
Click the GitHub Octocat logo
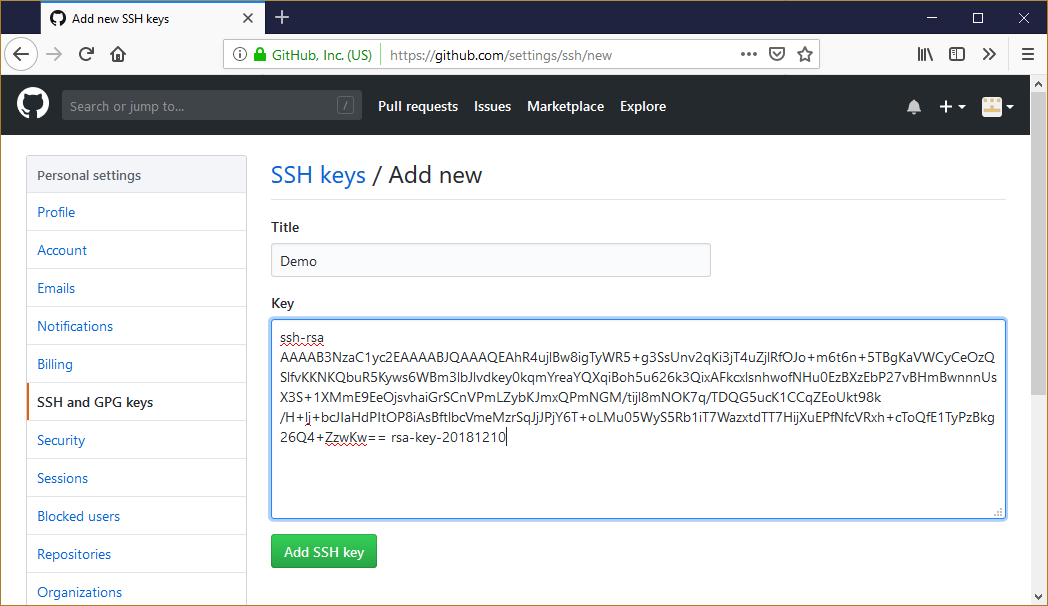point(33,104)
